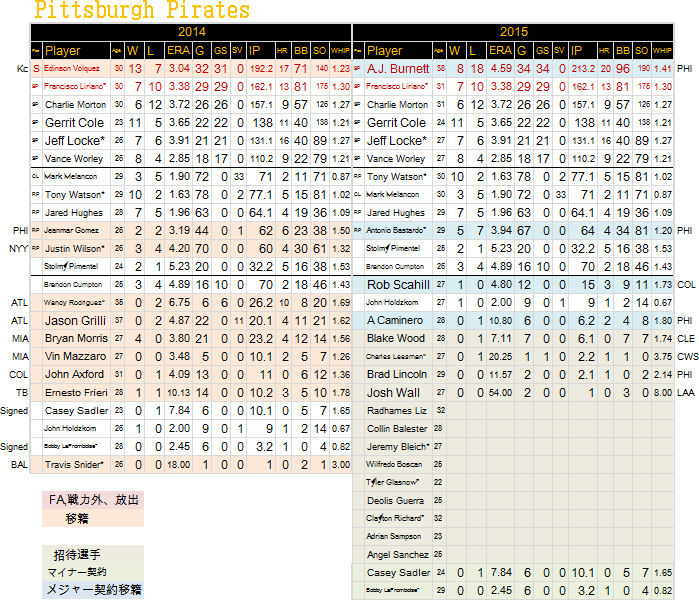Click the FA戦力外、放出 legend swatch
This screenshot has width=699, height=600.
tap(93, 500)
